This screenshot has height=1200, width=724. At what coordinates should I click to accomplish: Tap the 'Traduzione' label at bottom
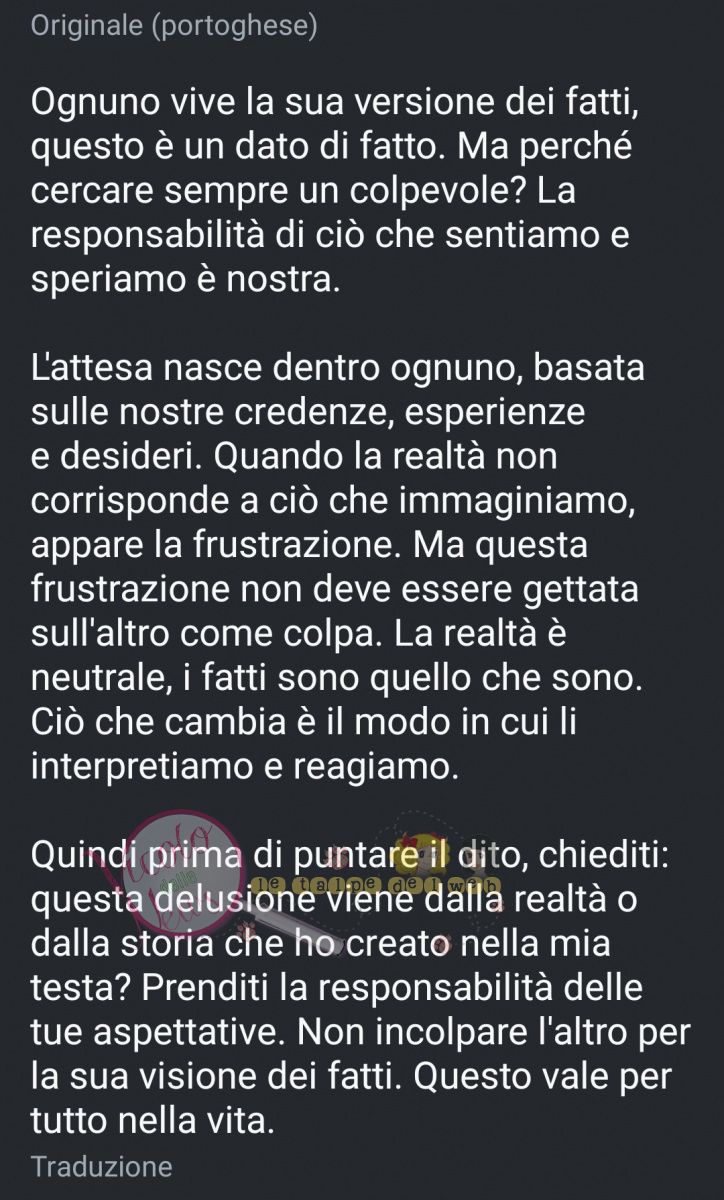[102, 1166]
